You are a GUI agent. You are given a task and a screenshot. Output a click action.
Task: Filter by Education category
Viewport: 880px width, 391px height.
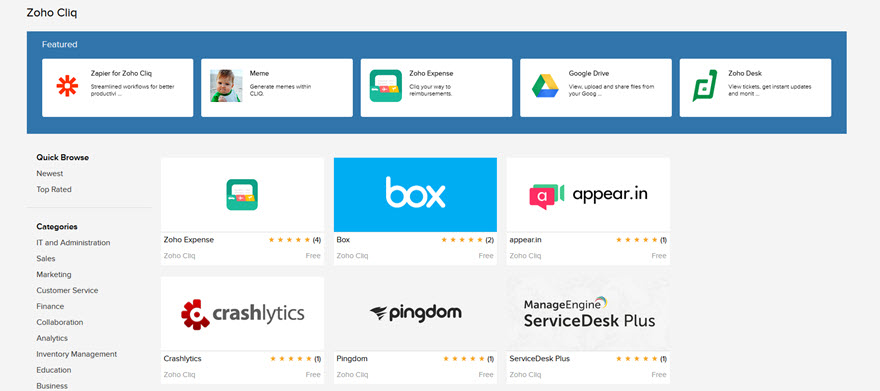pyautogui.click(x=54, y=370)
